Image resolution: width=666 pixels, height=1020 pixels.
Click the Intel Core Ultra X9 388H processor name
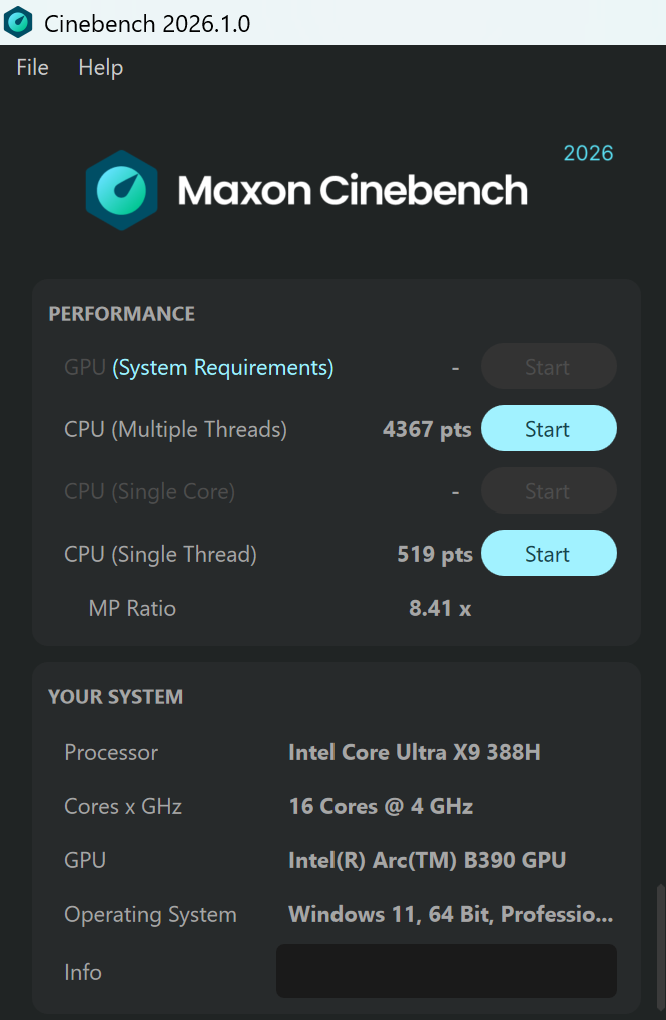pyautogui.click(x=414, y=752)
